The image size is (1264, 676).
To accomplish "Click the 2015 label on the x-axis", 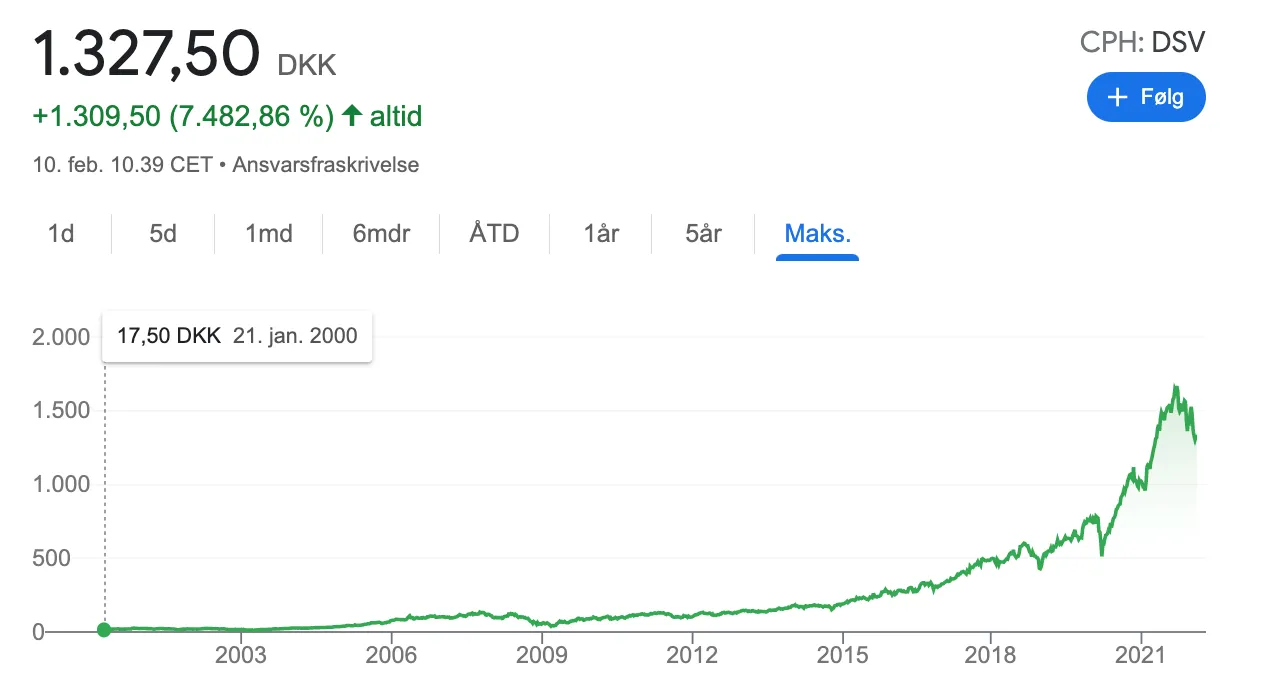I will [842, 655].
